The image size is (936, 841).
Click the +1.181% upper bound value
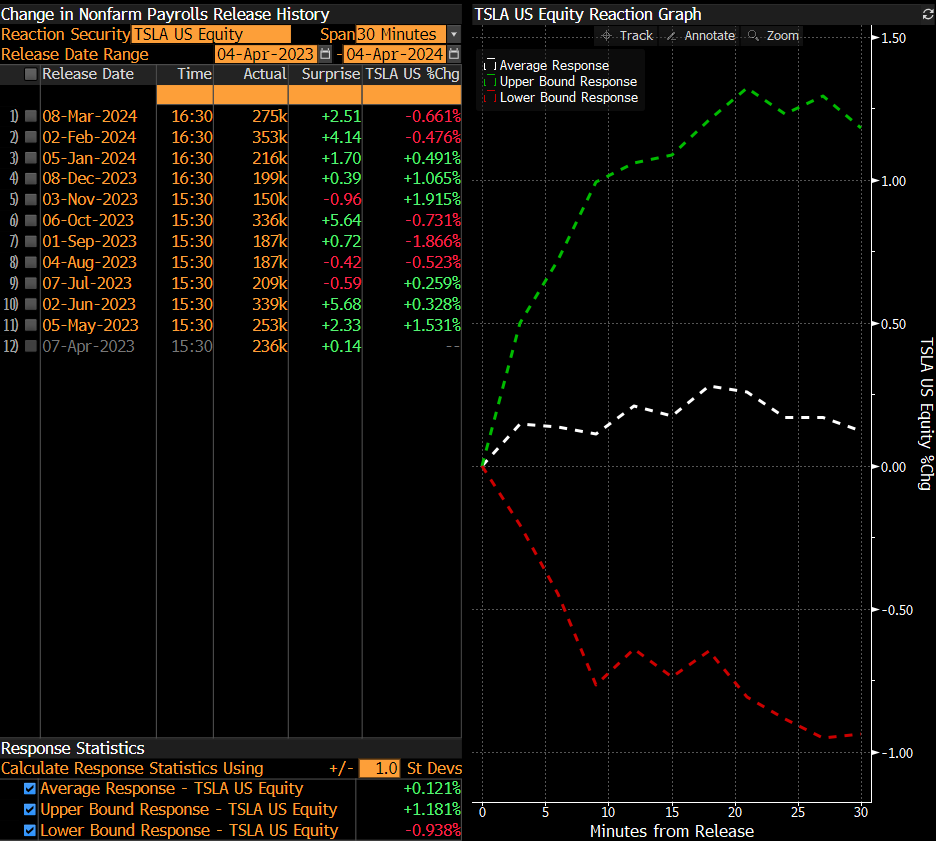[x=432, y=809]
